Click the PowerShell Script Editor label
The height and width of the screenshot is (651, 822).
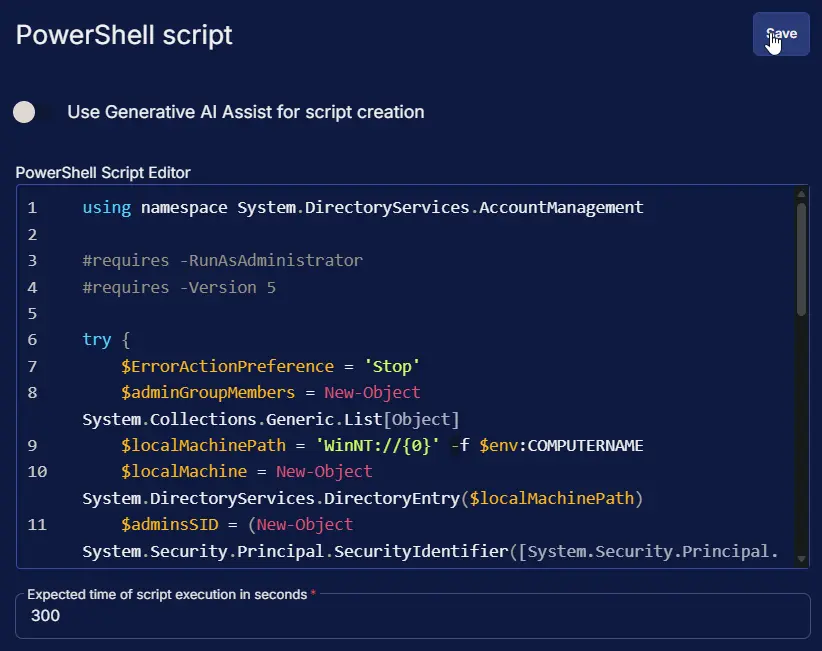pos(103,173)
